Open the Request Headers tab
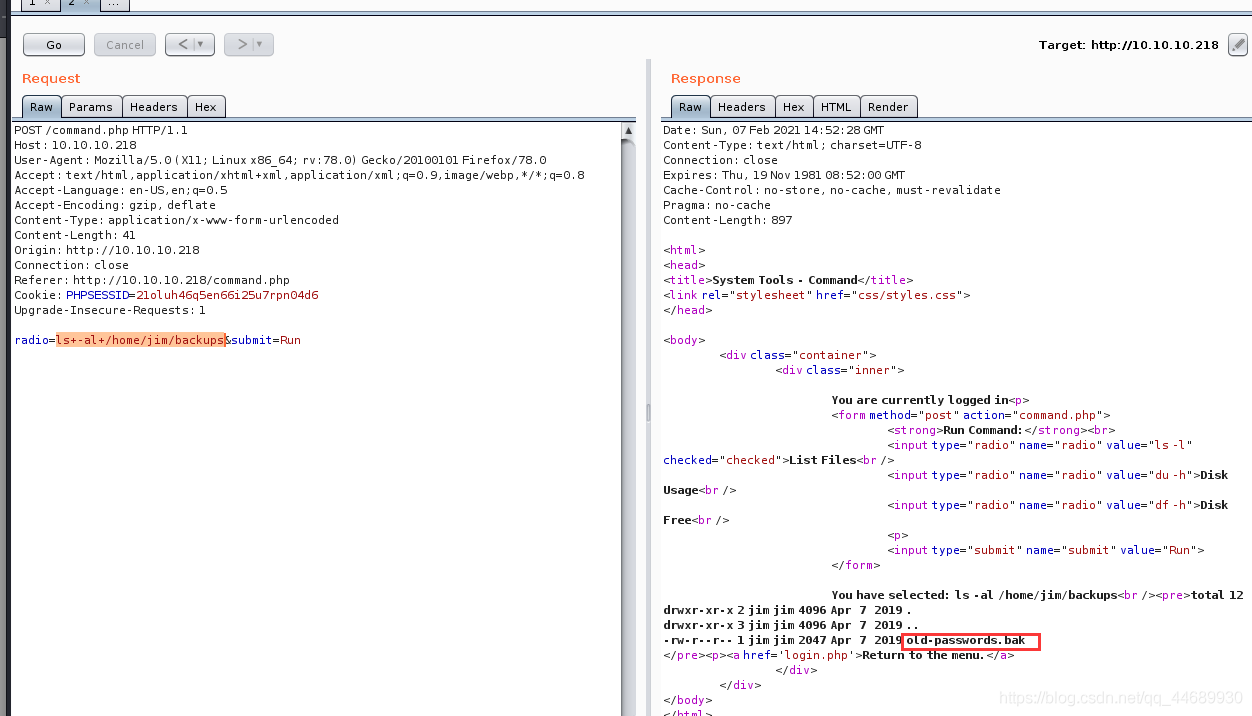Image resolution: width=1252 pixels, height=716 pixels. pyautogui.click(x=154, y=107)
